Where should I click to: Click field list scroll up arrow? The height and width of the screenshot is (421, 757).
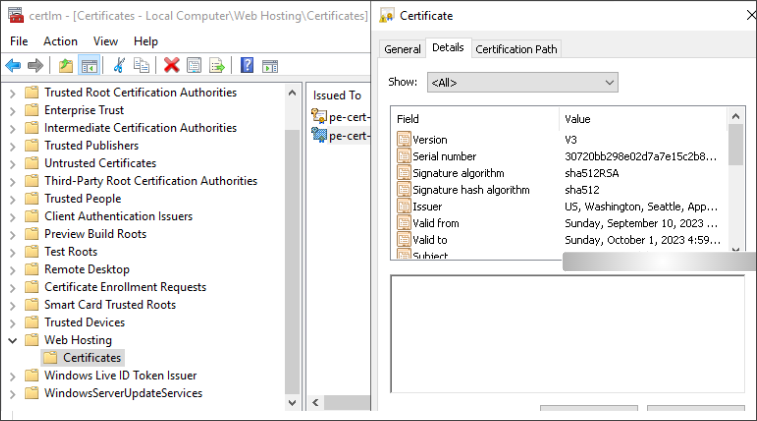click(735, 116)
